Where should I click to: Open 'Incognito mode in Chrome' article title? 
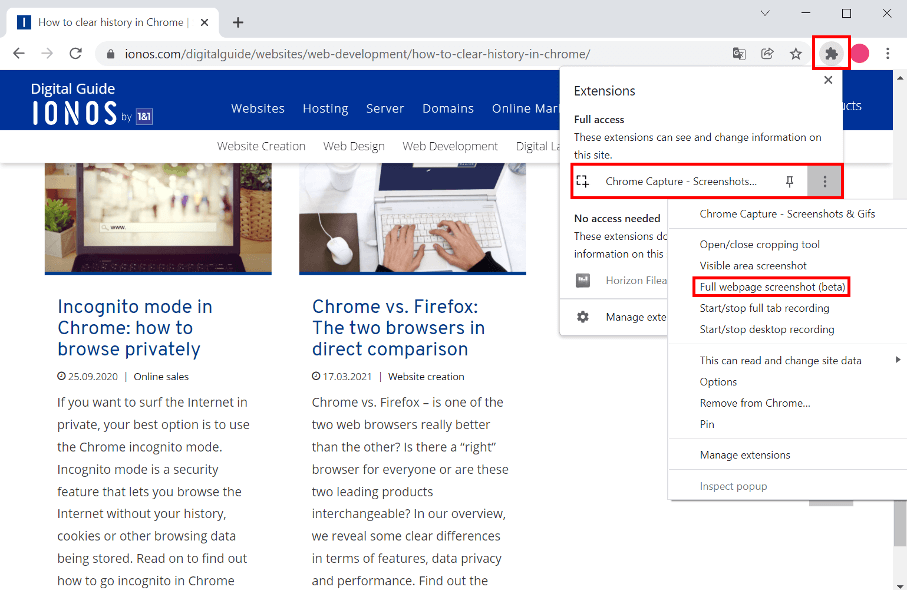[135, 328]
